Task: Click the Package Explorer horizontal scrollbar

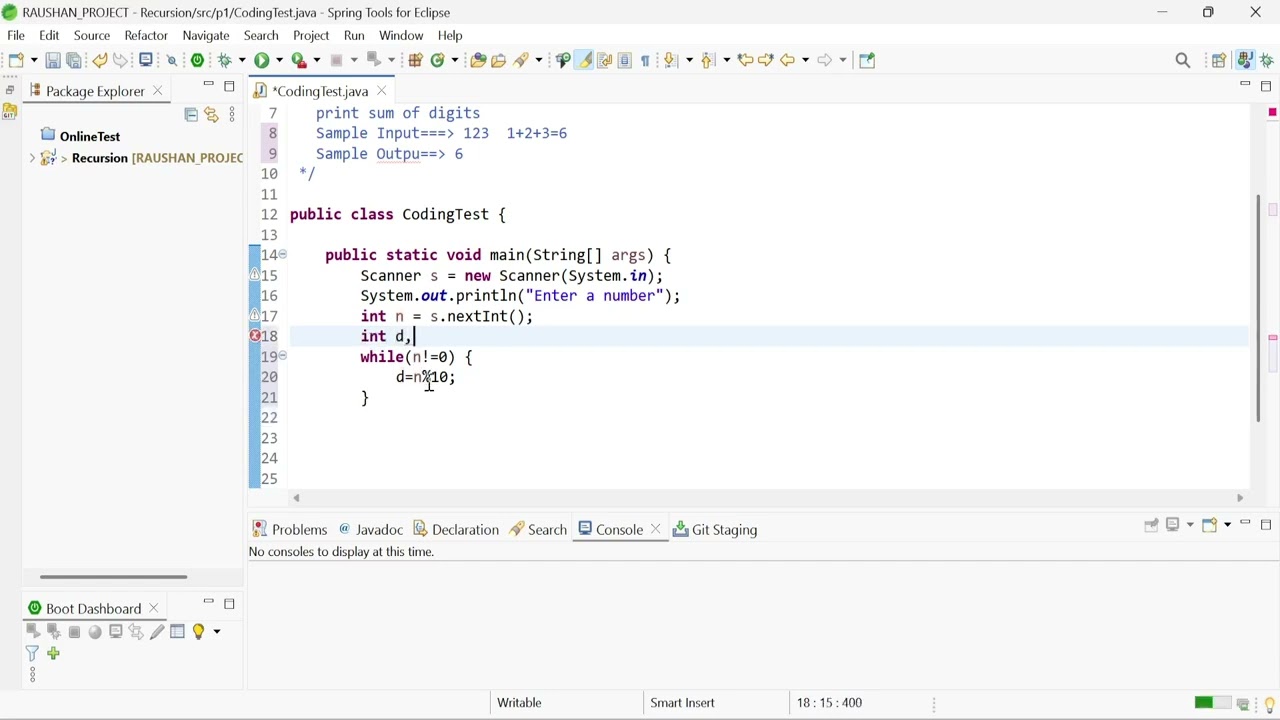Action: pyautogui.click(x=113, y=576)
